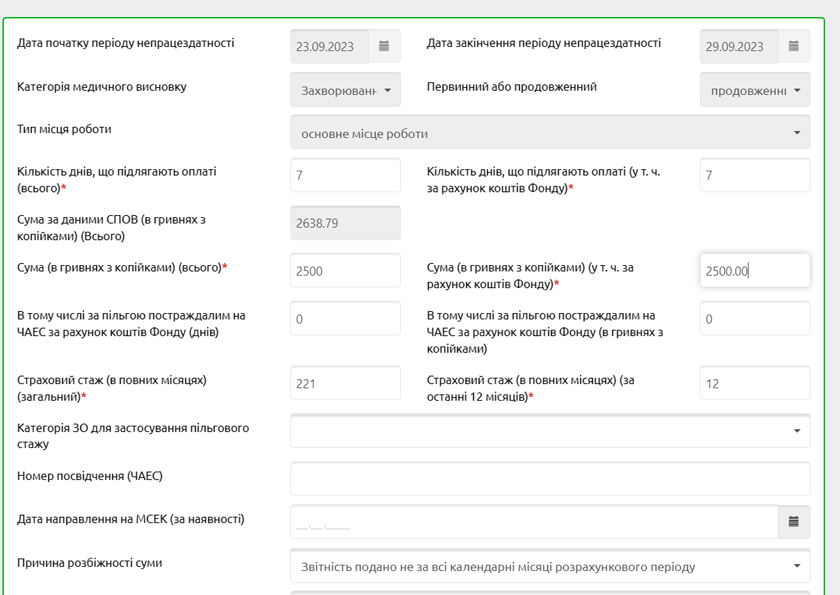Click the start date field showing 23.09.2023
840x595 pixels.
tap(330, 46)
